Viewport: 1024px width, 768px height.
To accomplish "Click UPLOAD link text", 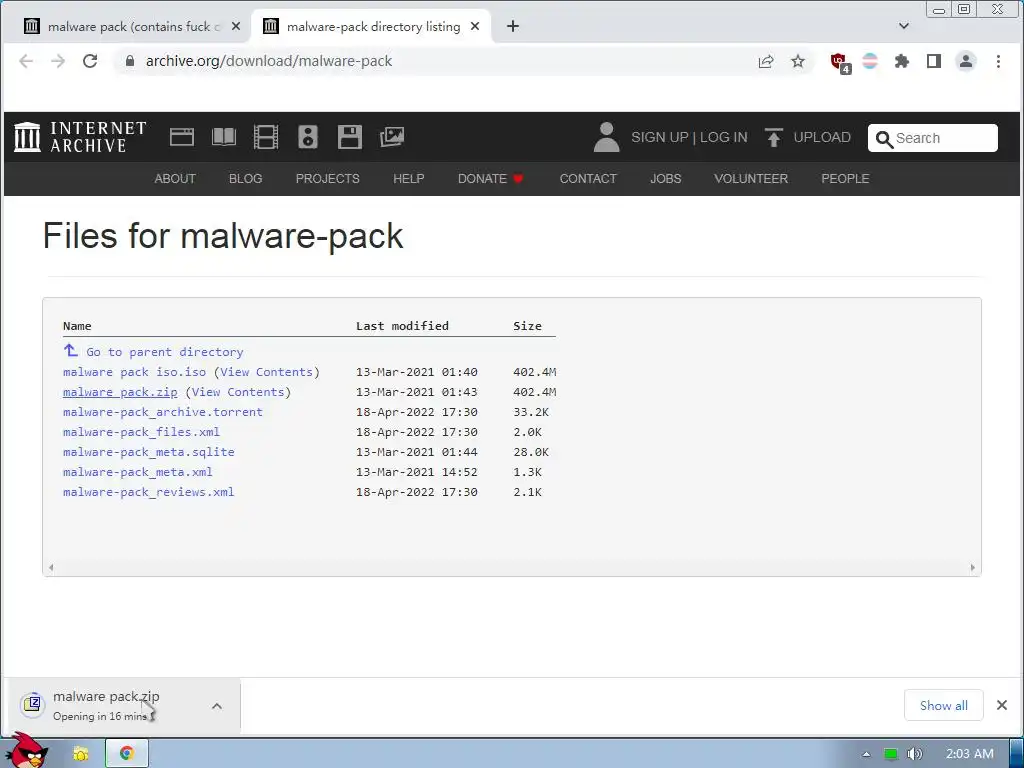I will (x=822, y=137).
